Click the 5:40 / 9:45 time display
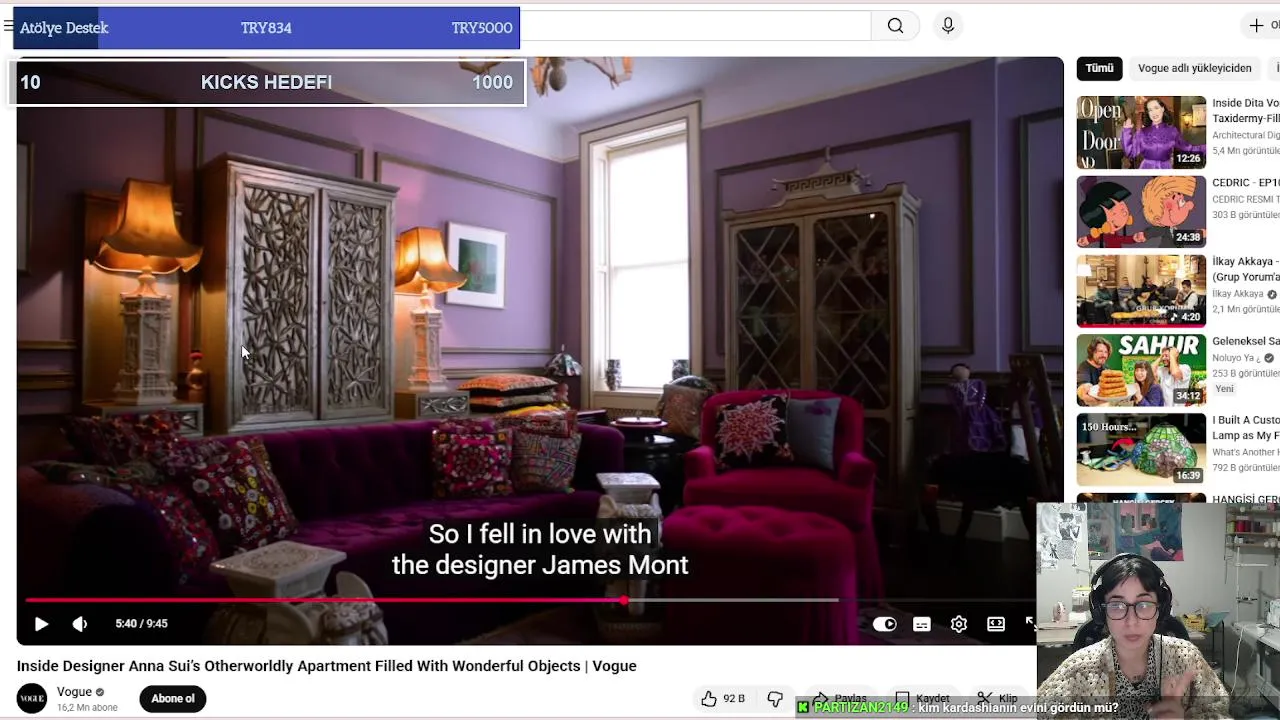 pyautogui.click(x=141, y=624)
